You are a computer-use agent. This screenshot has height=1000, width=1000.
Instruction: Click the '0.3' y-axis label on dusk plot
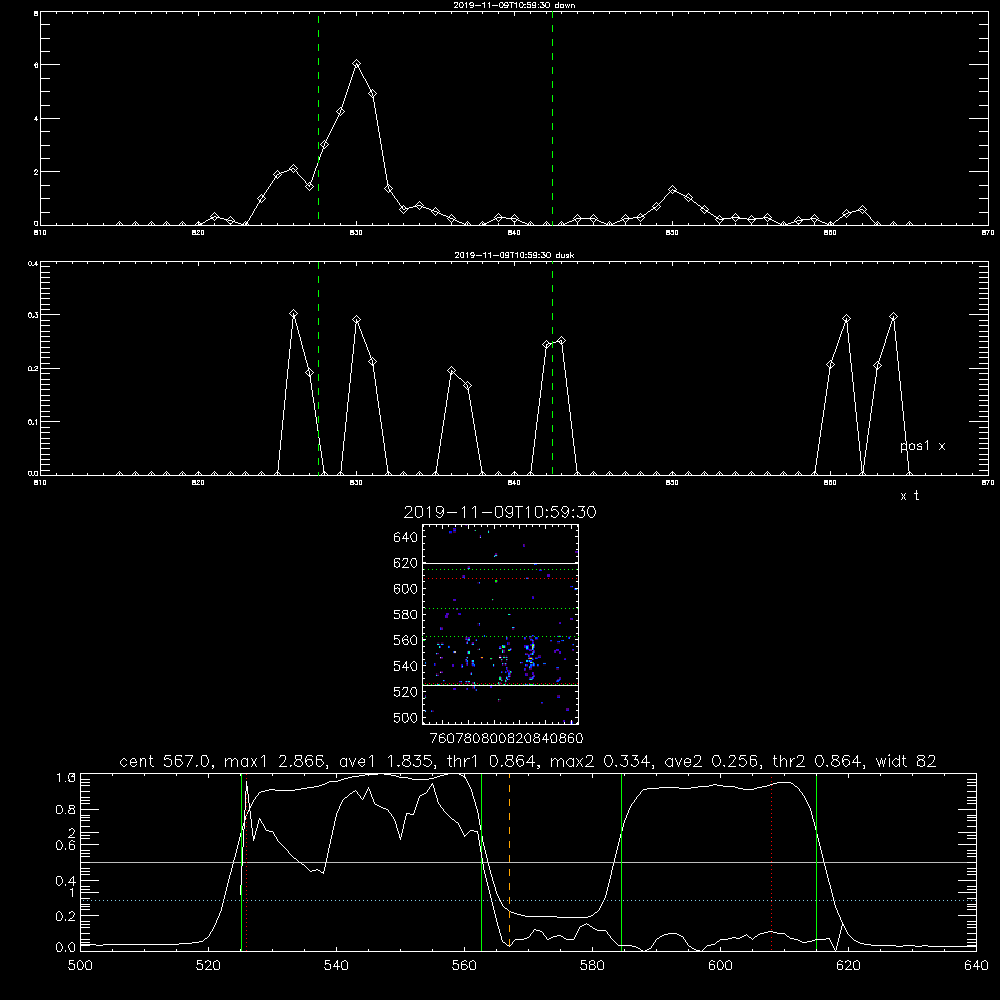click(x=32, y=315)
